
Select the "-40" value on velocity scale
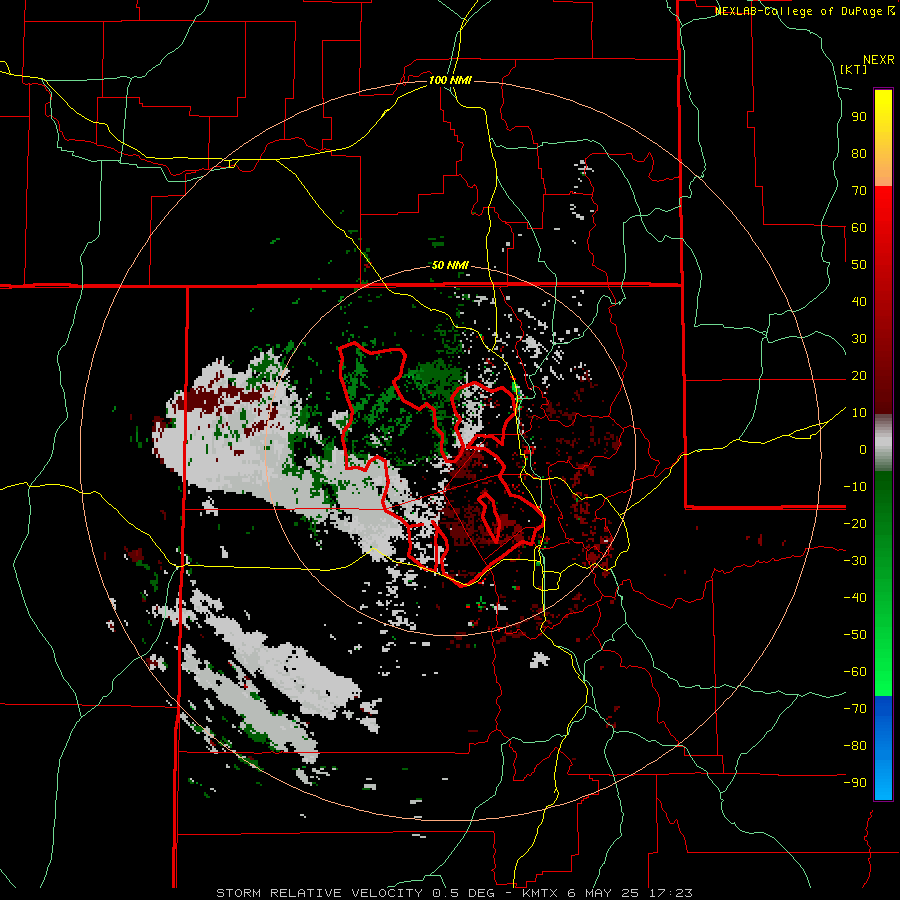coord(855,598)
